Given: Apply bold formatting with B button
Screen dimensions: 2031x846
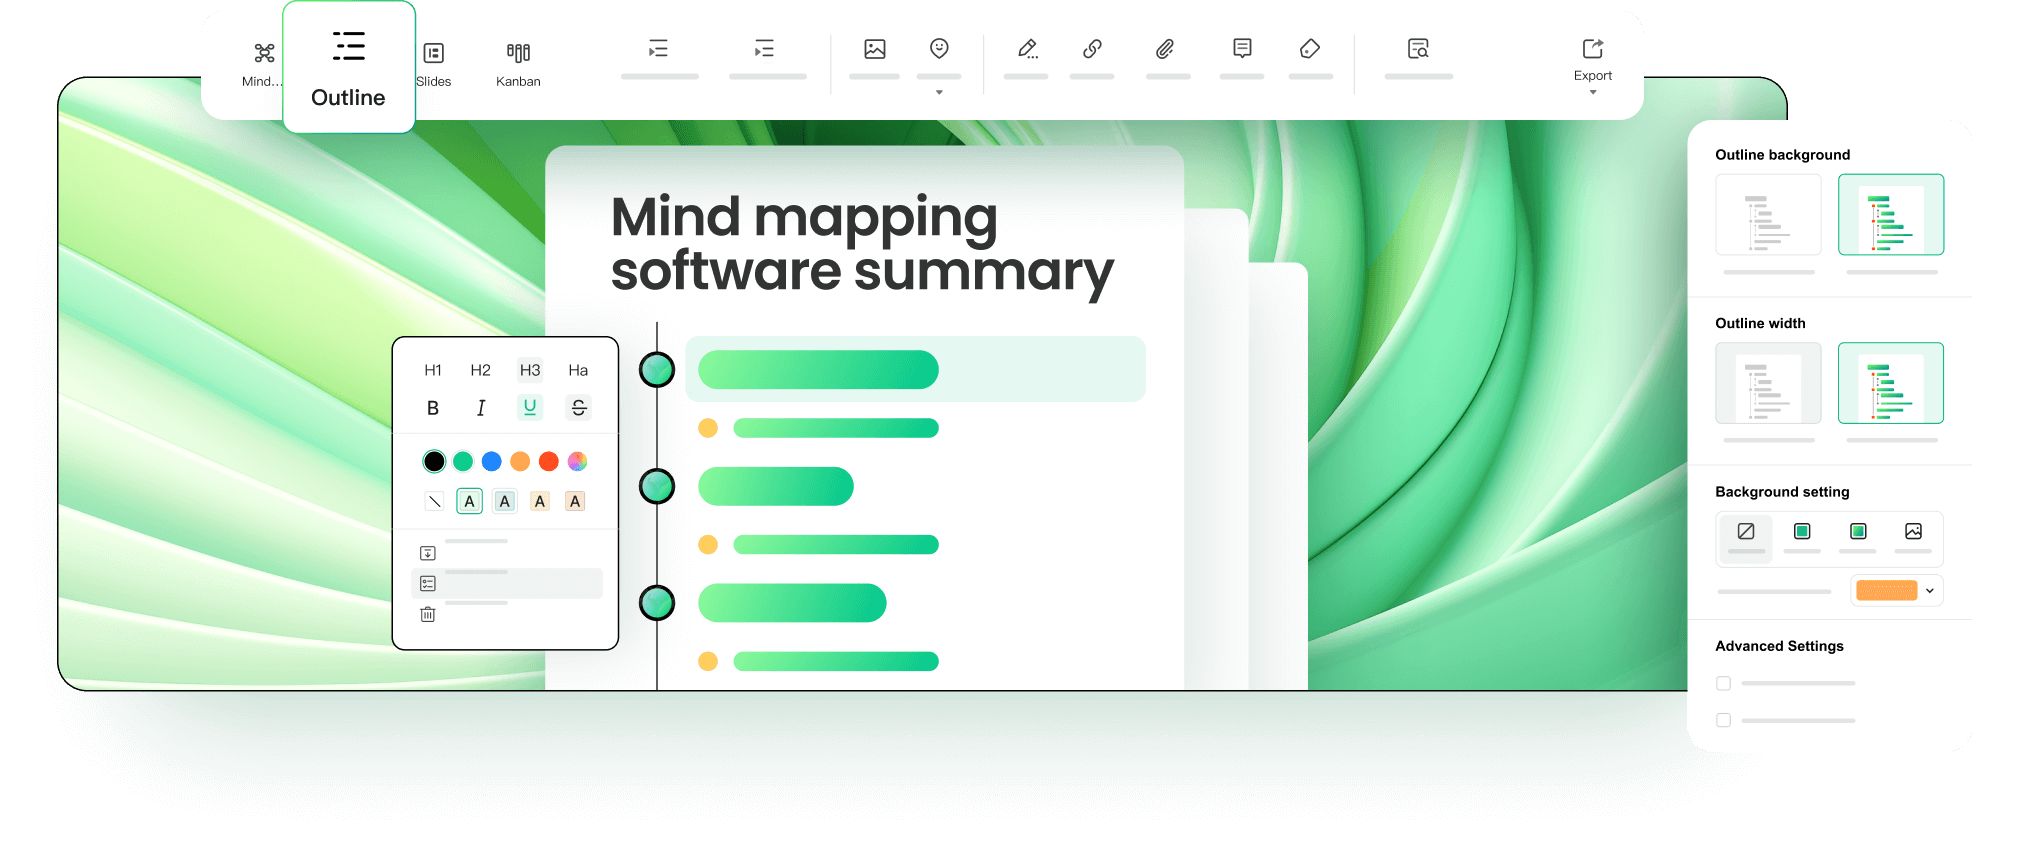Looking at the screenshot, I should click(x=433, y=408).
